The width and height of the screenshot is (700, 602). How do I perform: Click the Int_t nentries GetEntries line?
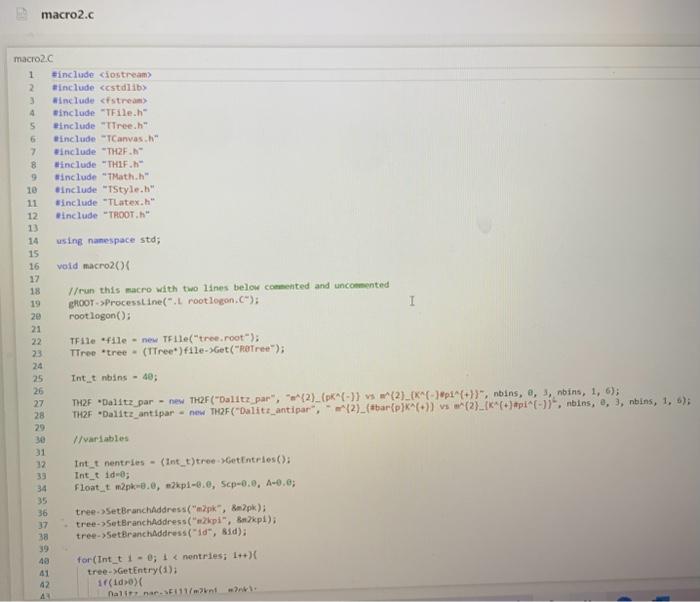point(182,461)
